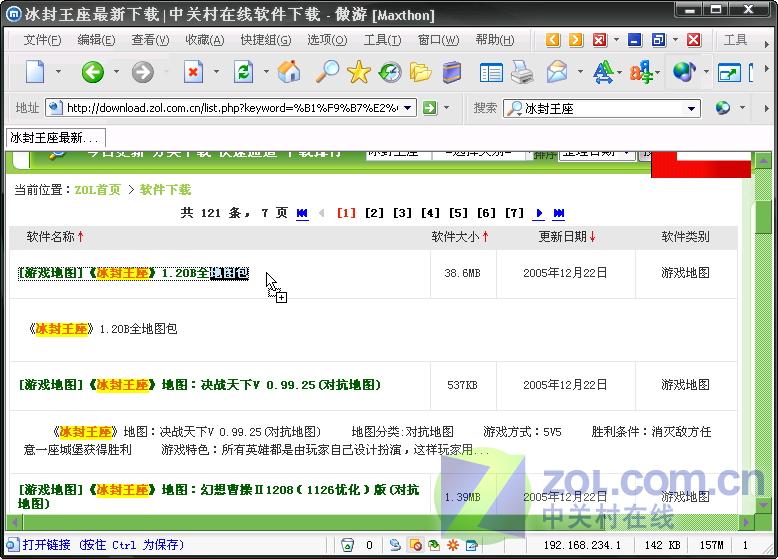Open the 1.20B全地图包 download link

click(x=133, y=273)
